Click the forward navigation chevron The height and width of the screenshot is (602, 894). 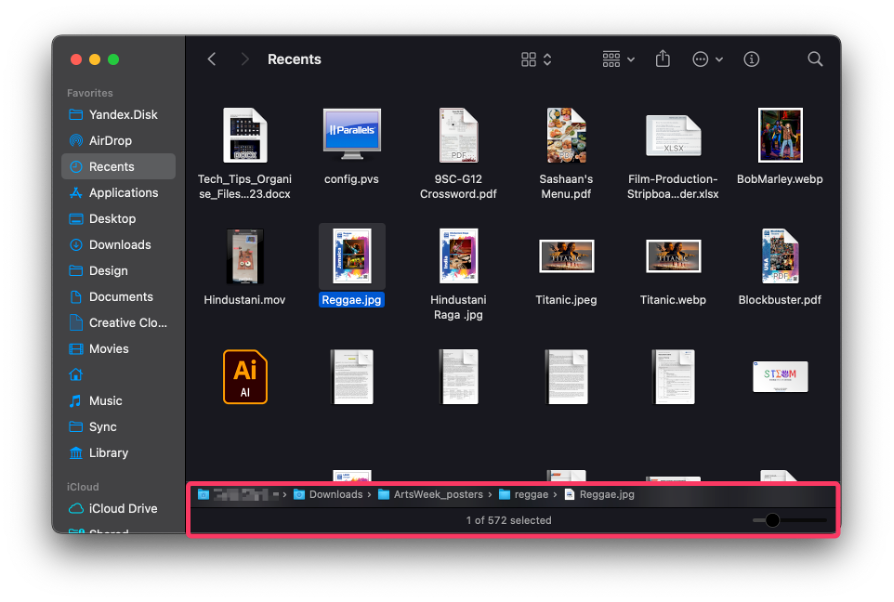[245, 59]
